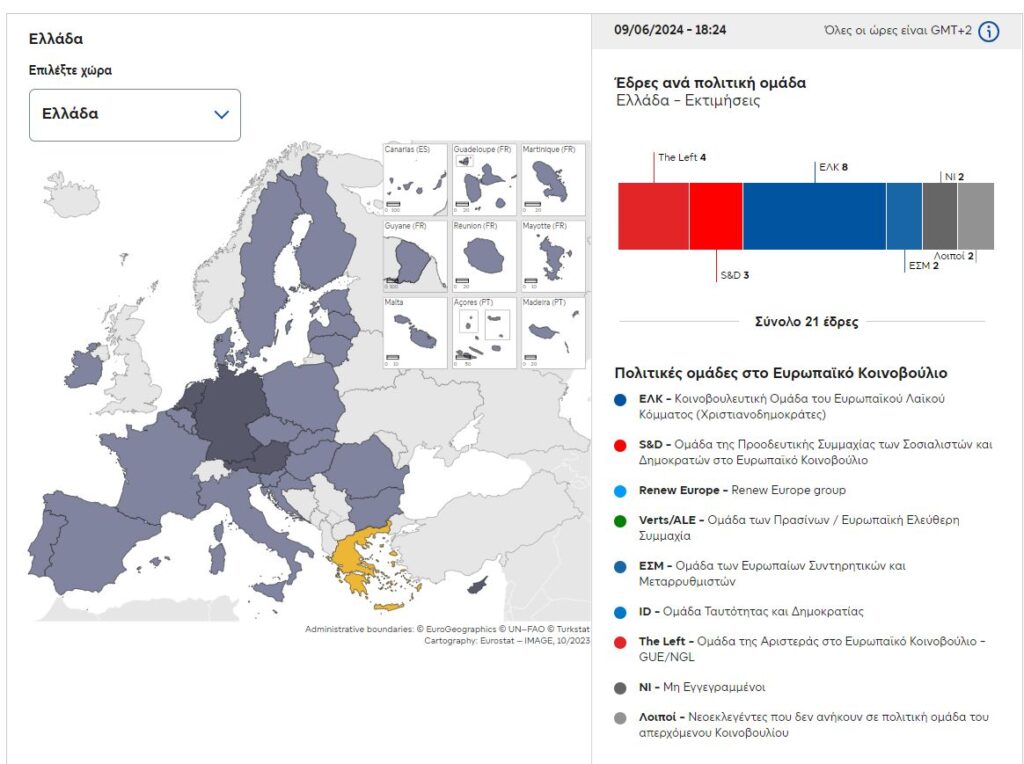
Task: Click the Verts/ALE green legend dot
Action: (x=621, y=521)
